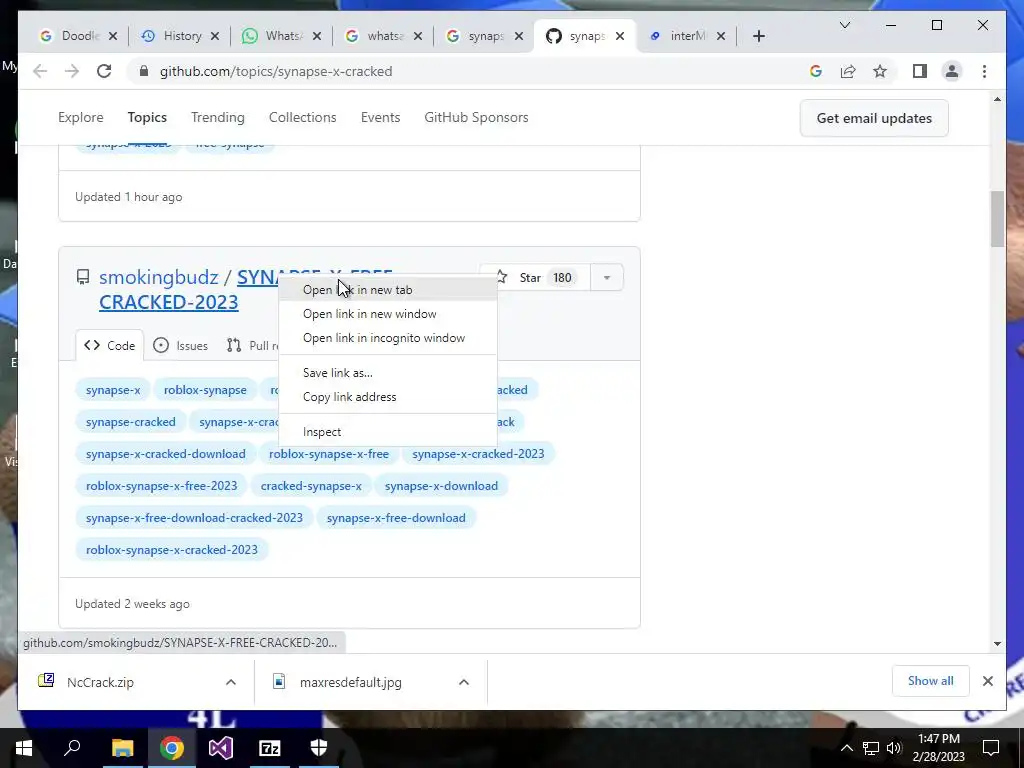This screenshot has height=768, width=1024.
Task: Open the Chrome profile avatar
Action: click(x=952, y=71)
